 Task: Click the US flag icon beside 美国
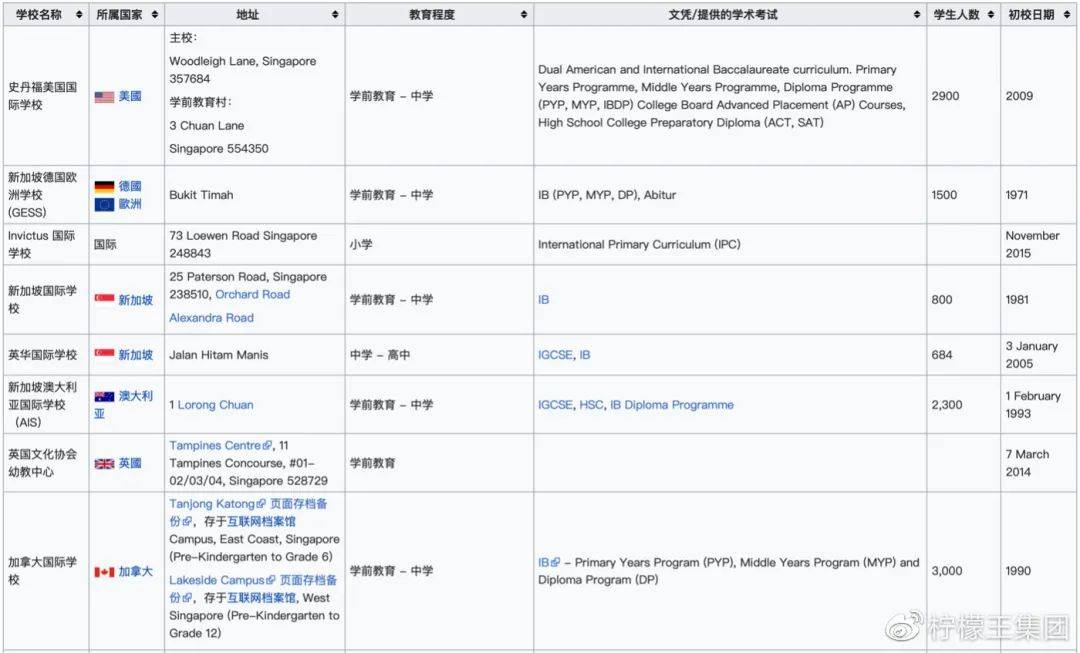point(104,96)
